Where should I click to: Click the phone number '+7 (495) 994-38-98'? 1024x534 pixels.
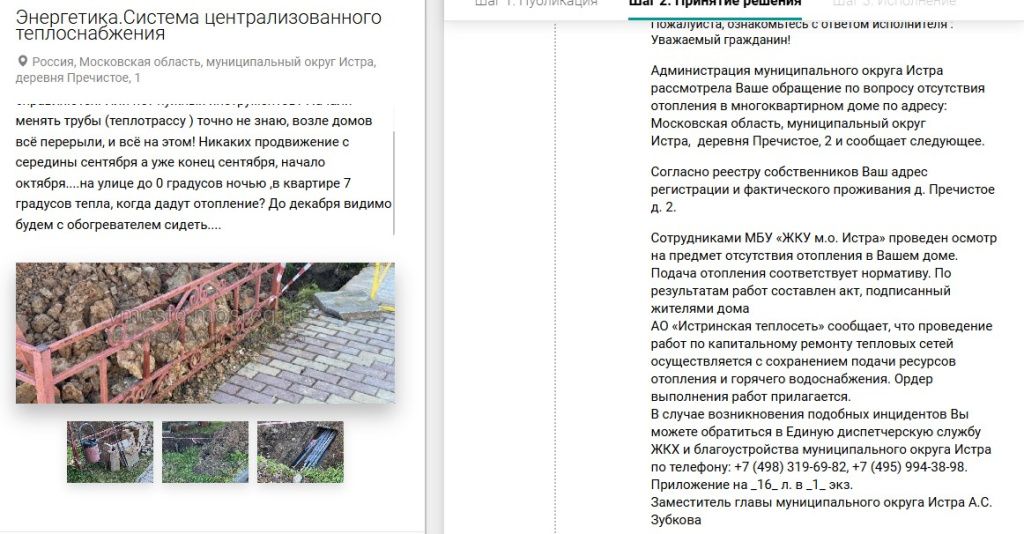[x=909, y=467]
